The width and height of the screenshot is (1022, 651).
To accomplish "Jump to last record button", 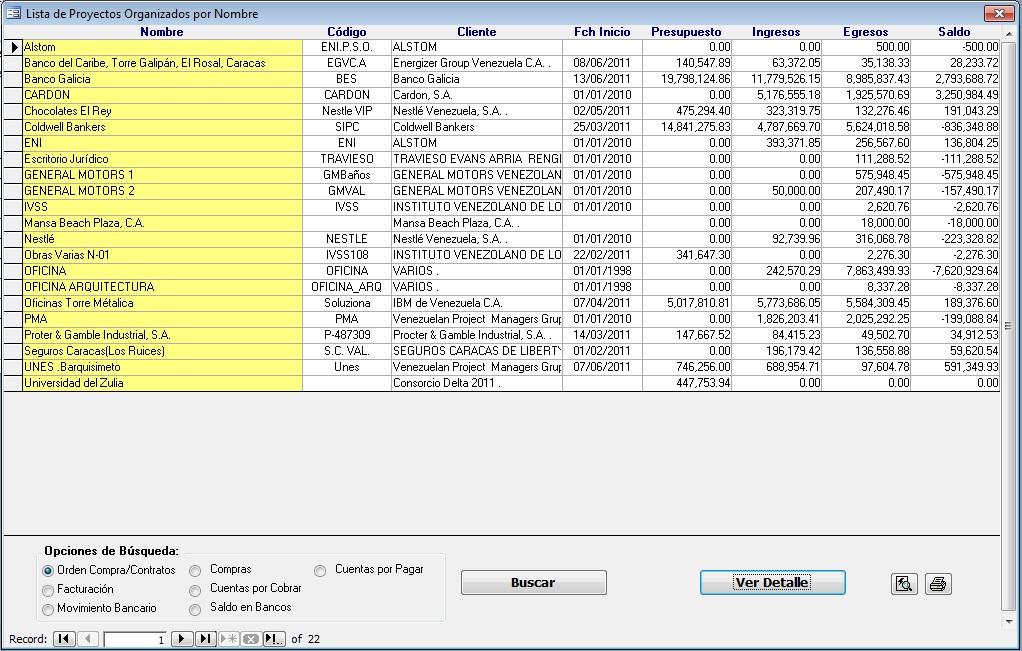I will [205, 639].
